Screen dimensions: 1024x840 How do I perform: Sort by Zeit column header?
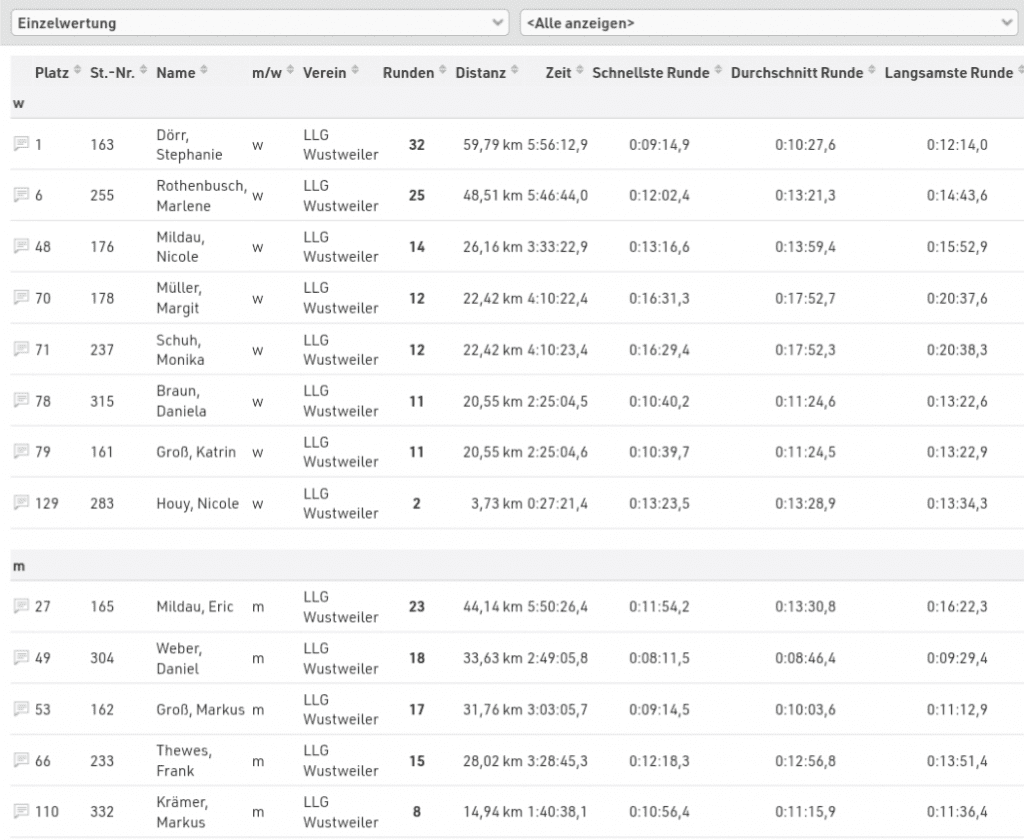559,73
